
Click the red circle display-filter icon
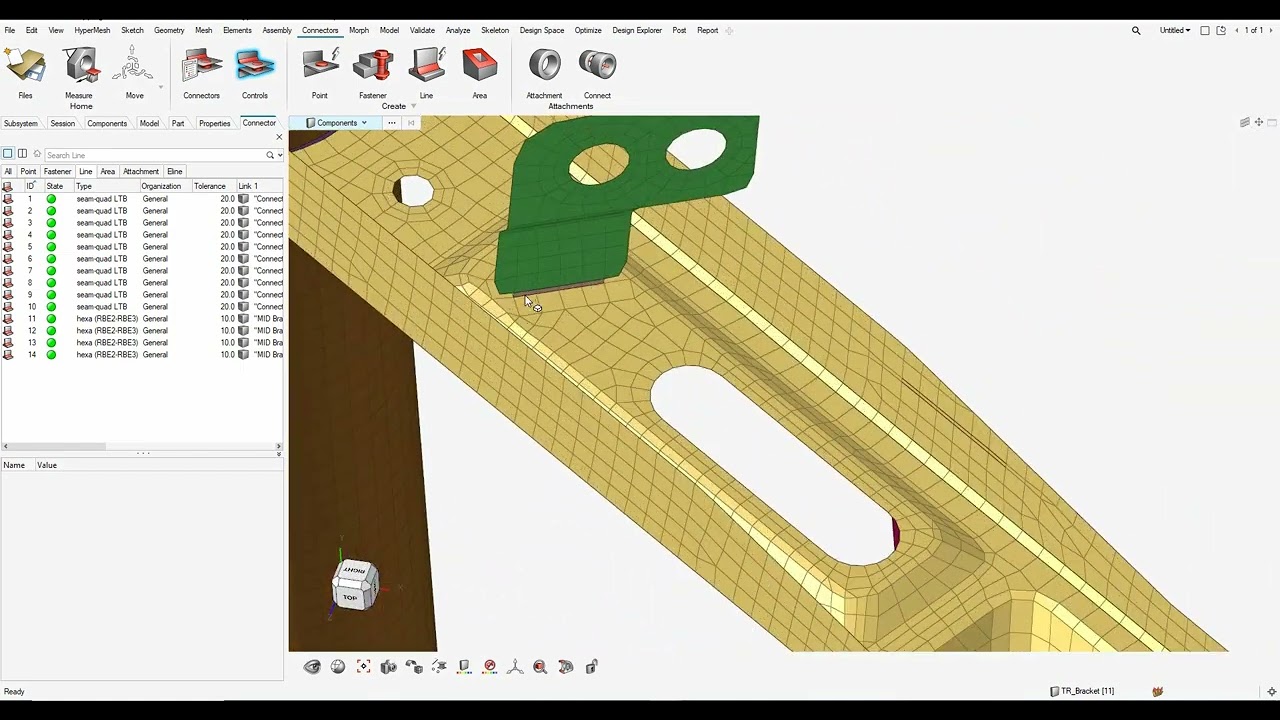pos(490,666)
